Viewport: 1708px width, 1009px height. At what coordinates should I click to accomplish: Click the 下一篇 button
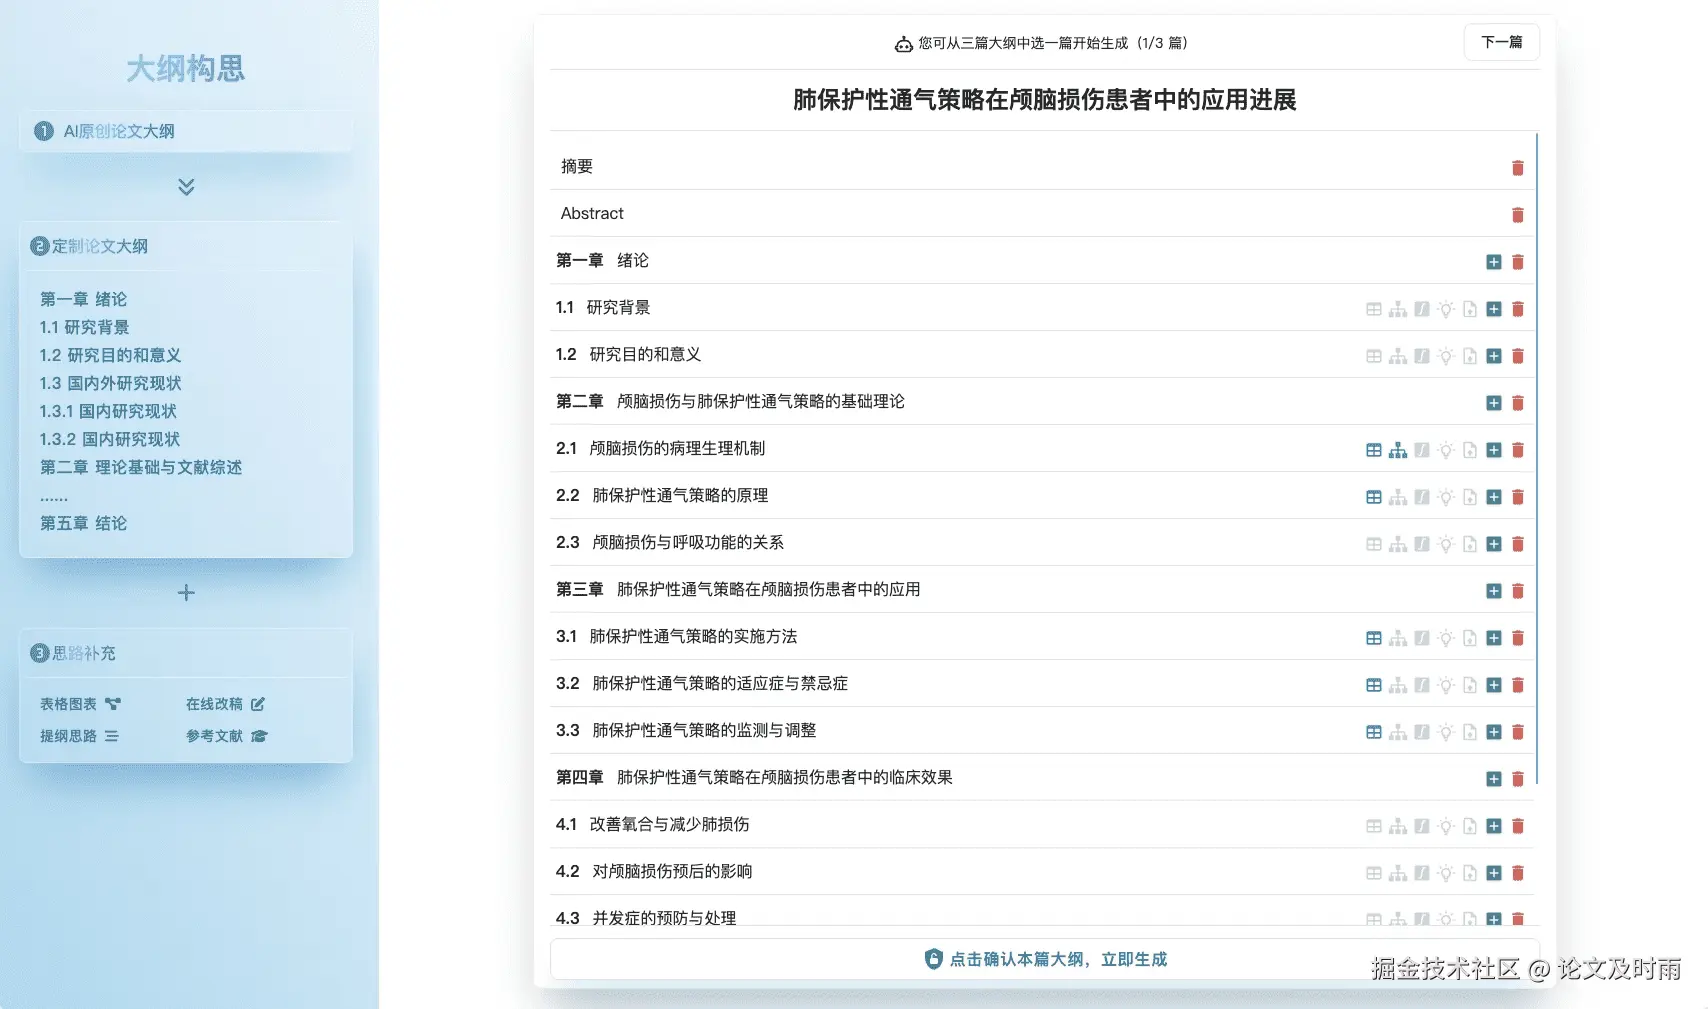1501,42
